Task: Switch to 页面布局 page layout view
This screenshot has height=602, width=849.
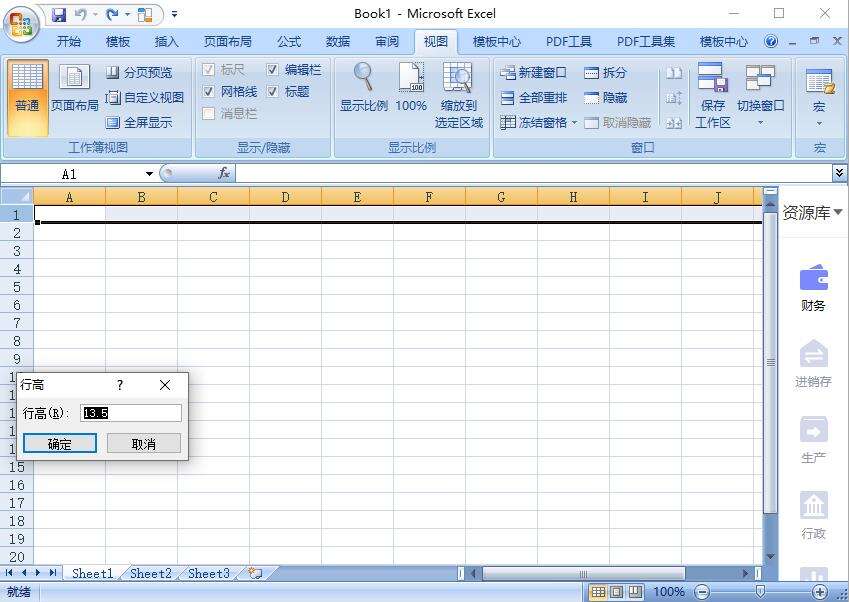Action: (x=75, y=88)
